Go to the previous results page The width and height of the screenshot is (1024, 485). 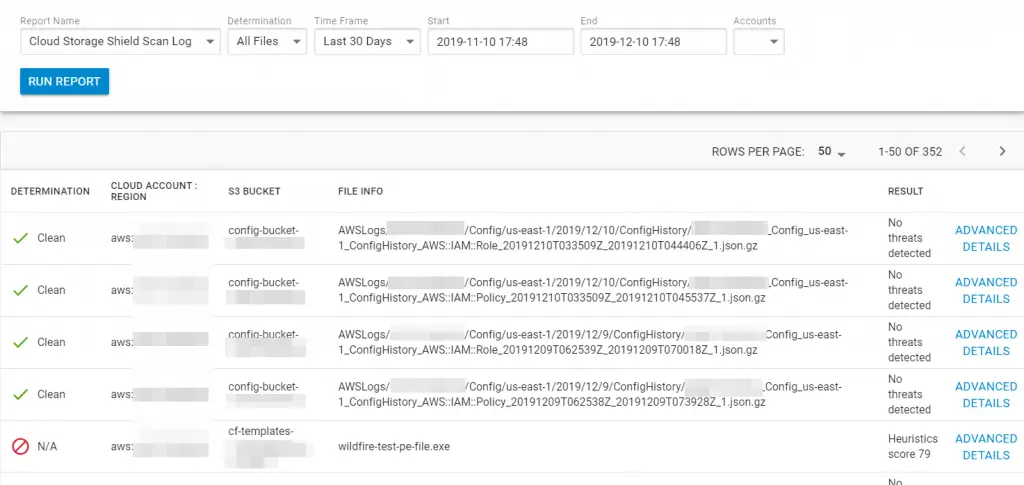tap(962, 151)
